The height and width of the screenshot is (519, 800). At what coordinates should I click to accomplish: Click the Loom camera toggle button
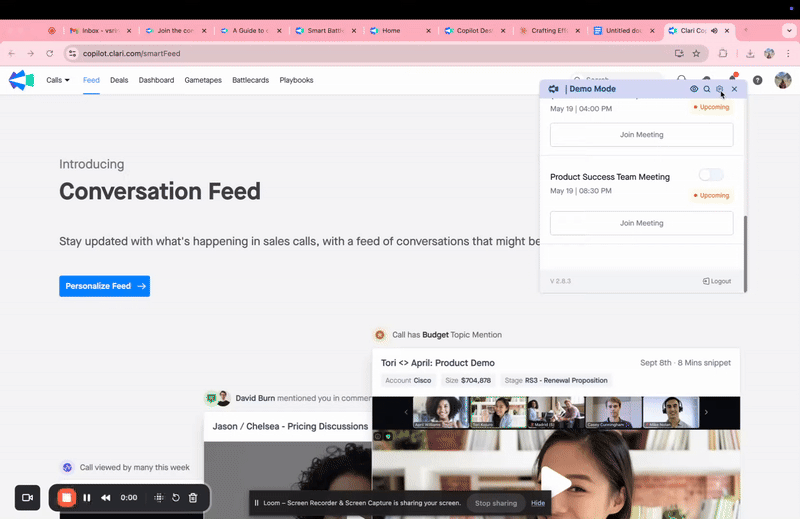[x=28, y=498]
